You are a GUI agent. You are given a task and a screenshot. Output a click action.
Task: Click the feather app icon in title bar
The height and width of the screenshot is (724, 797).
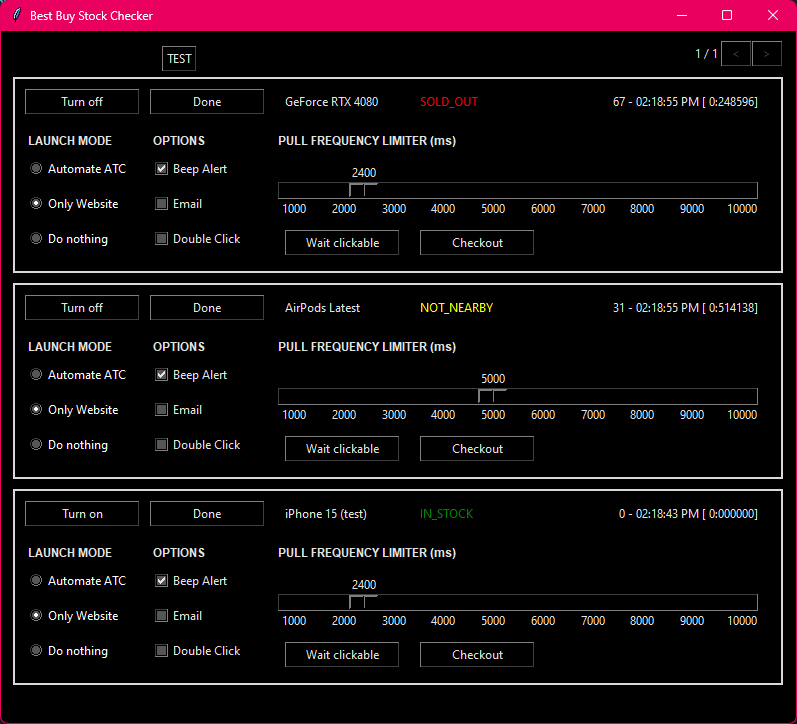coord(16,16)
